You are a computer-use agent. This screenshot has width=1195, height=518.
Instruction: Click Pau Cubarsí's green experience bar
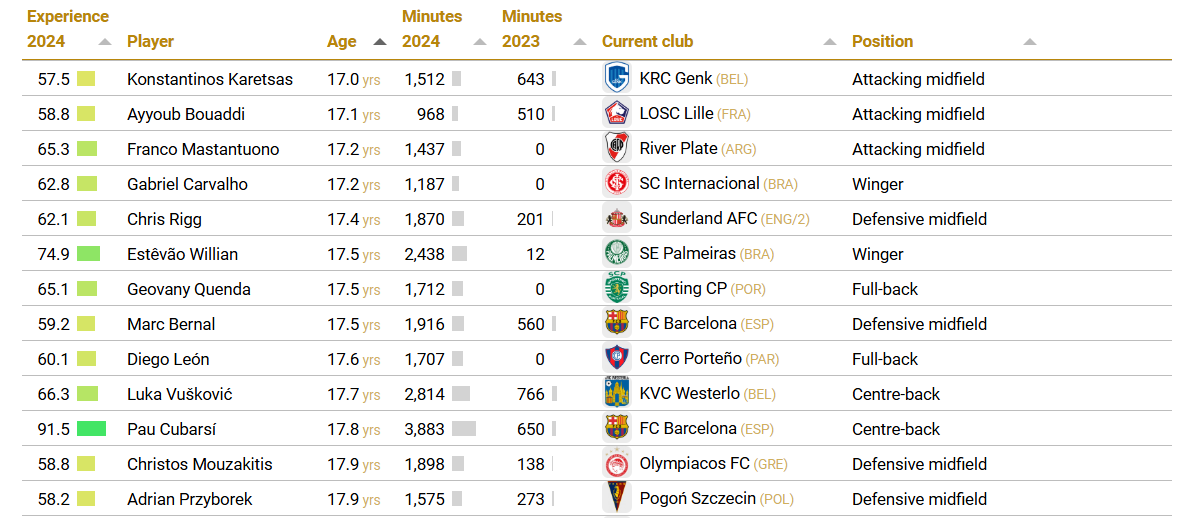coord(91,429)
